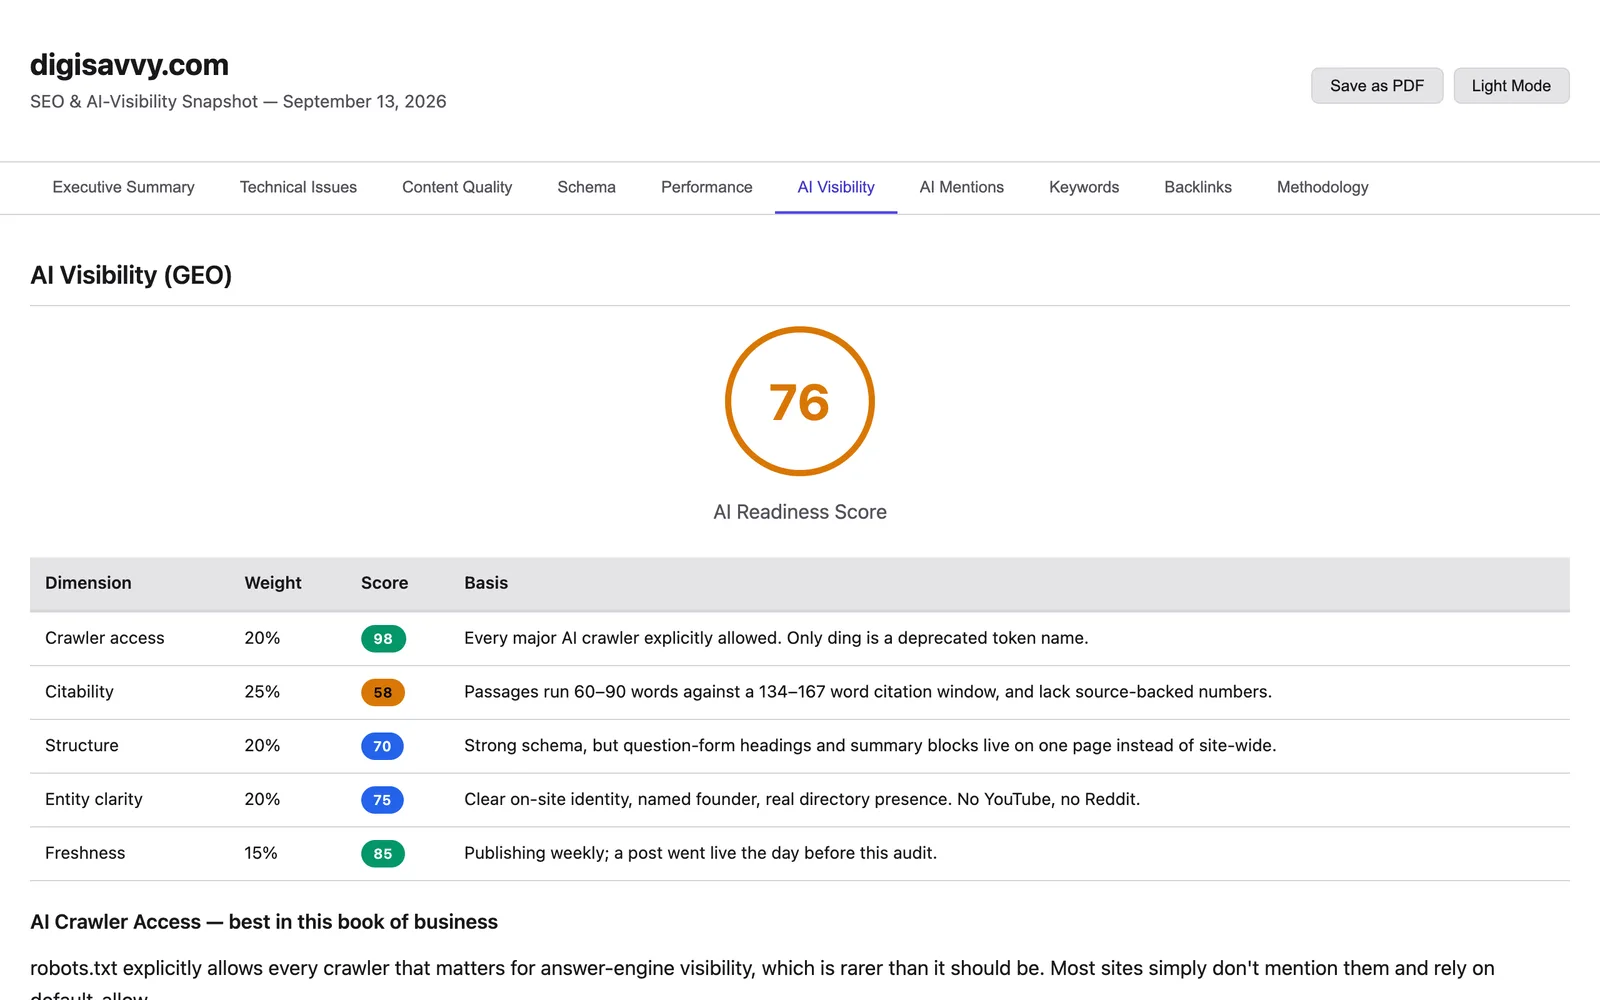Click the basis text about deprecated token name
Viewport: 1600px width, 1000px height.
tap(776, 638)
